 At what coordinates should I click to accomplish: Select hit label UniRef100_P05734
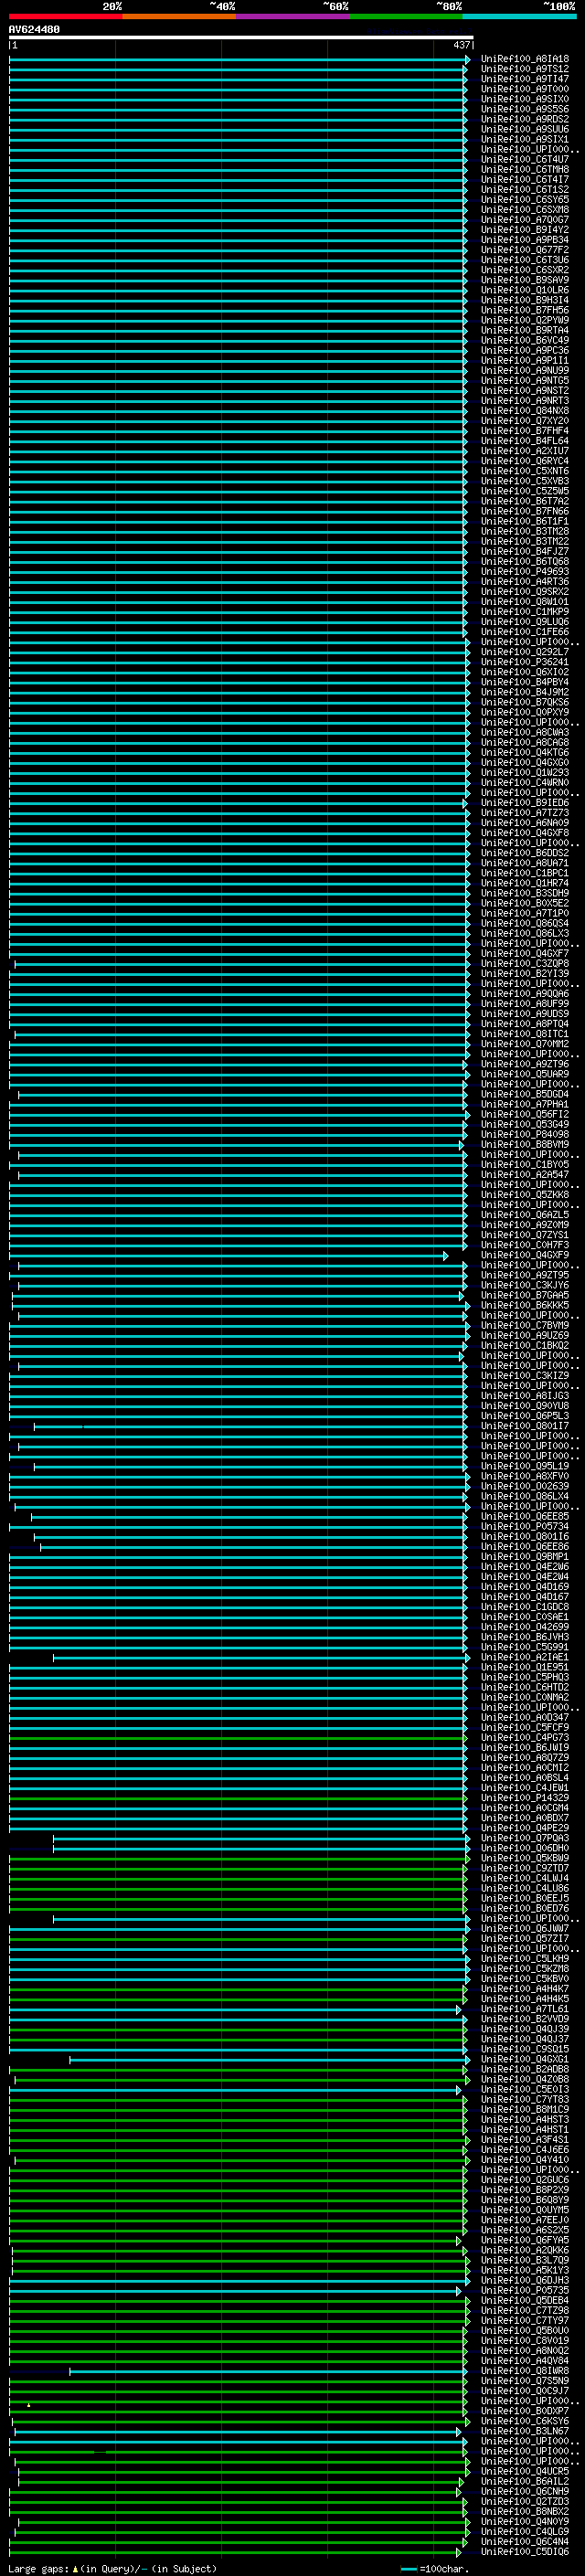coord(525,1526)
